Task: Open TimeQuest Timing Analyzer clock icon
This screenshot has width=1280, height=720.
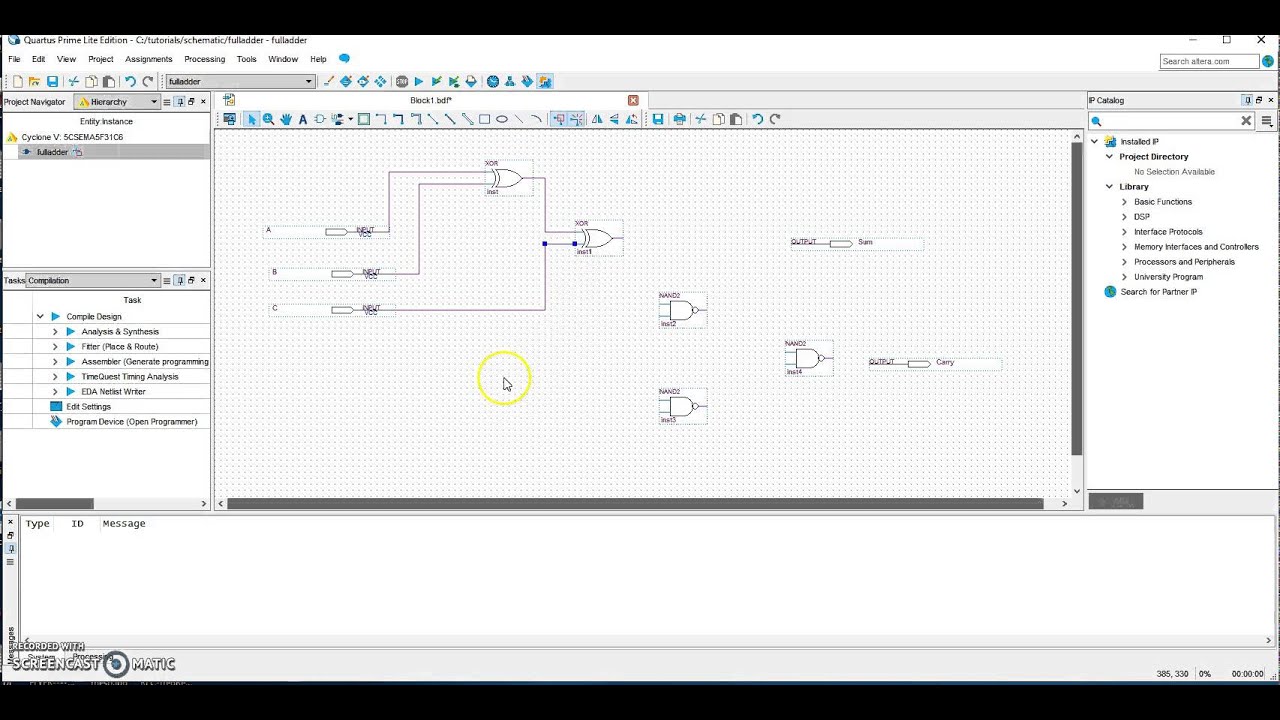Action: [x=493, y=81]
